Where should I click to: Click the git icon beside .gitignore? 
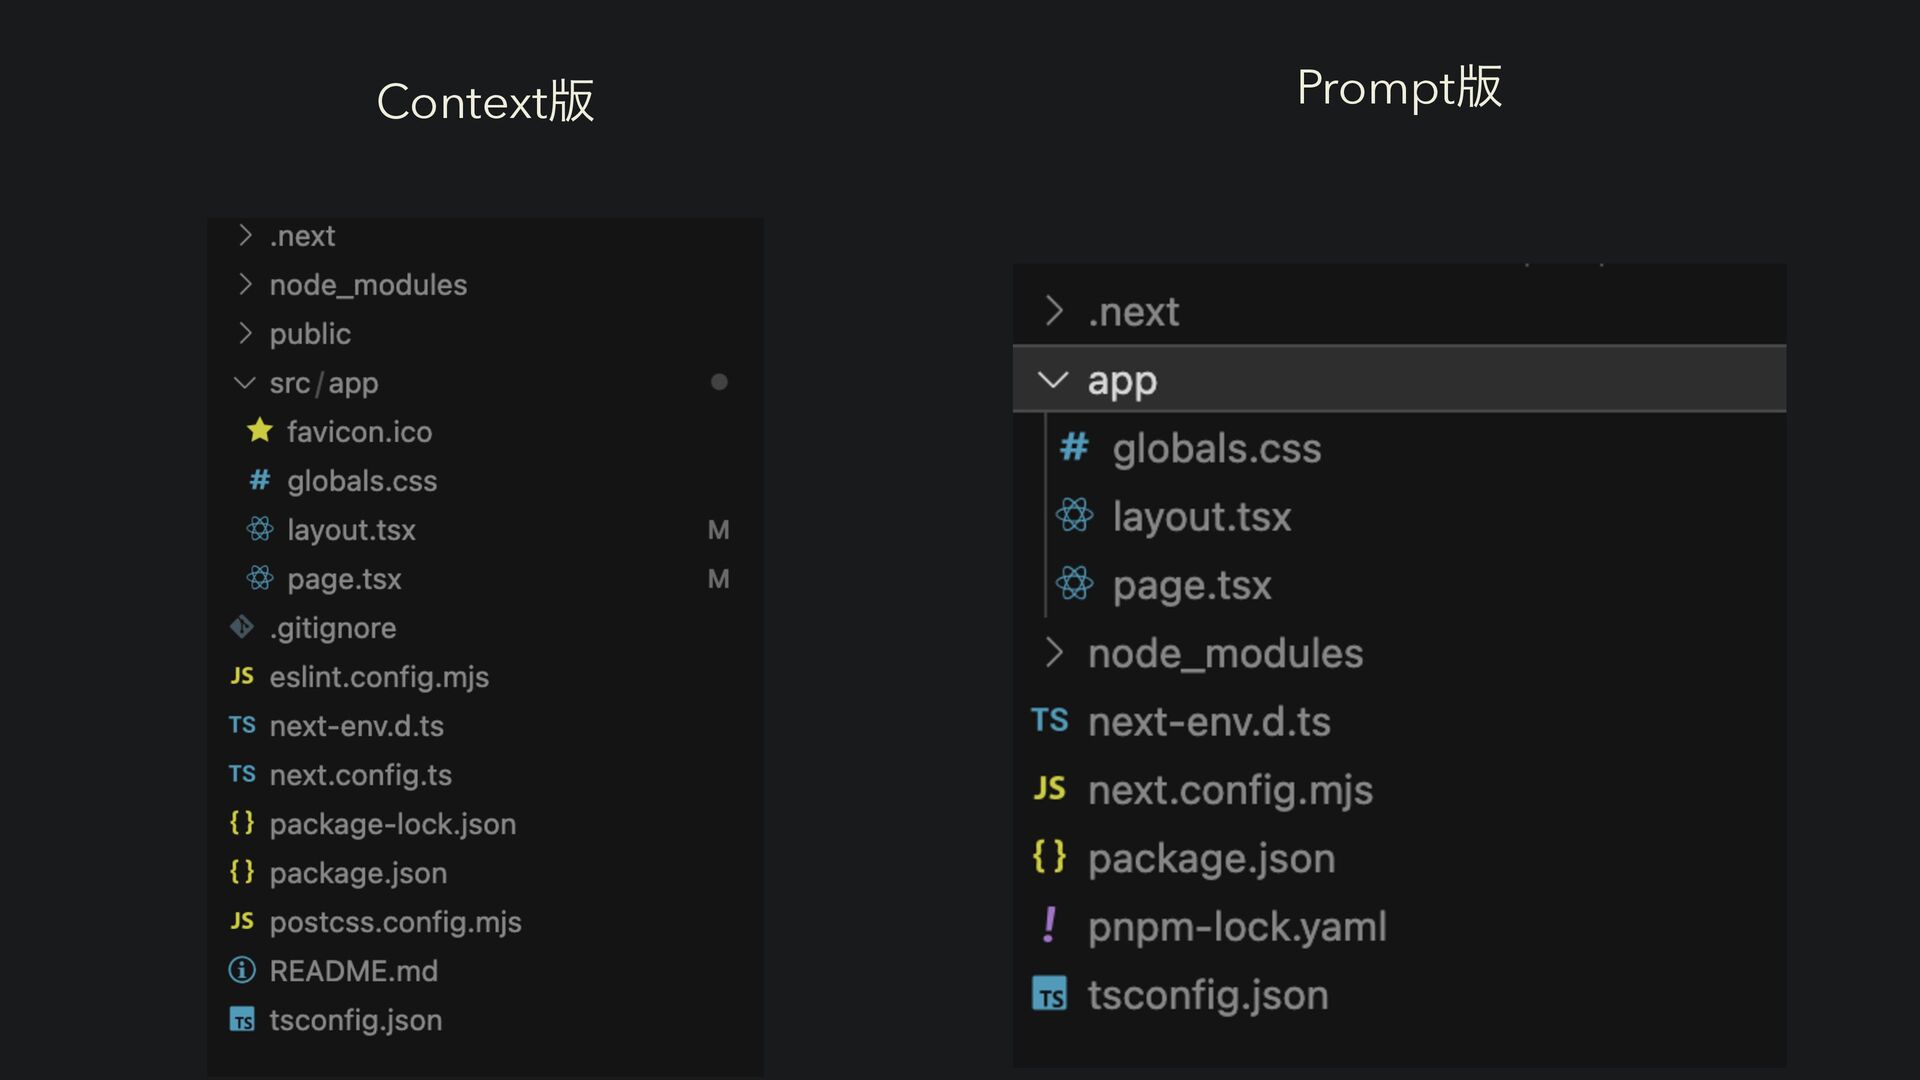click(x=242, y=627)
